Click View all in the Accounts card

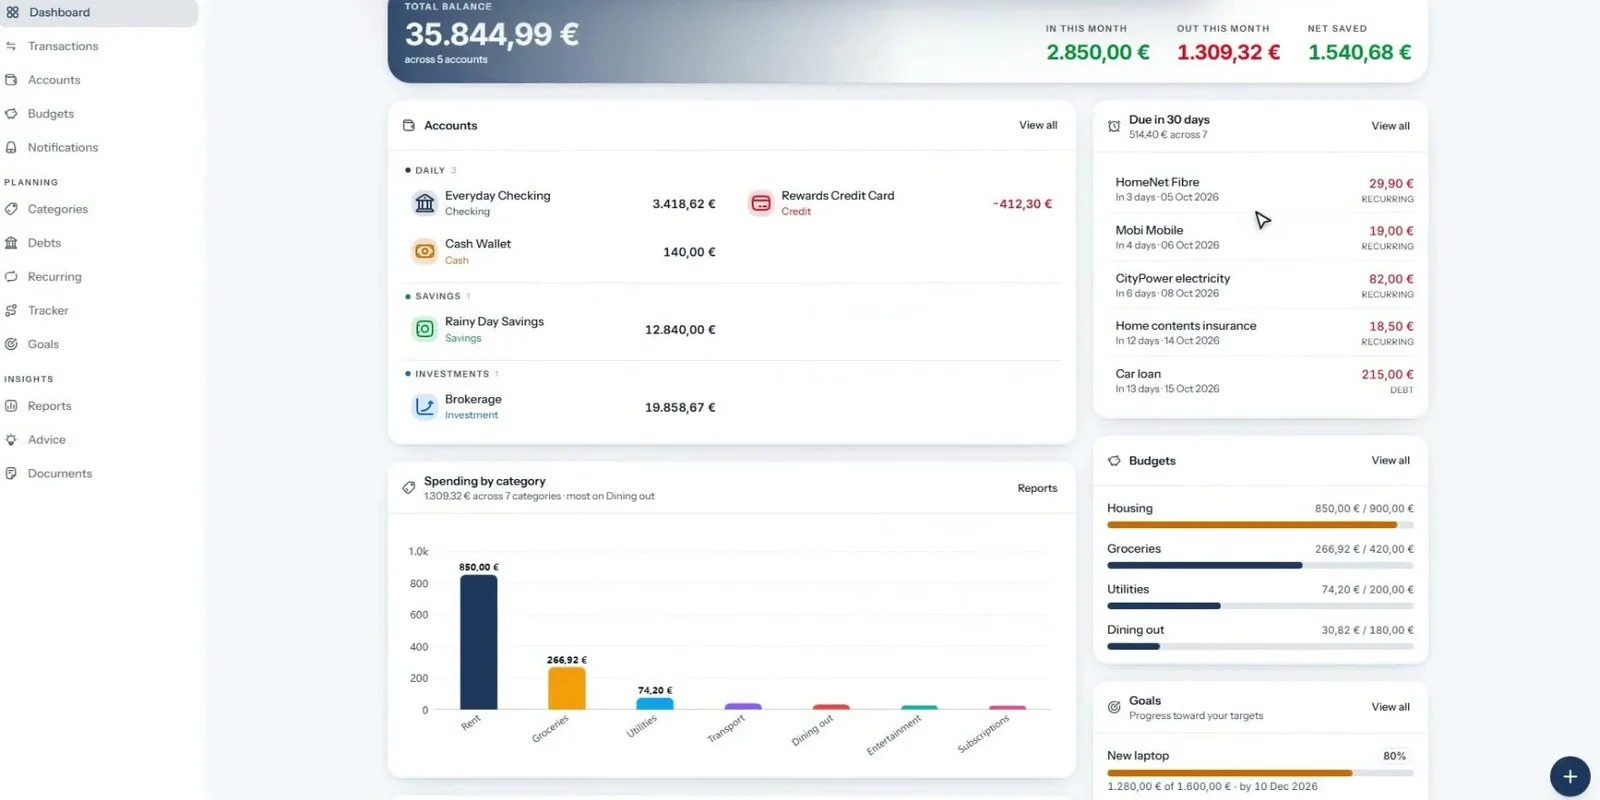[x=1038, y=125]
